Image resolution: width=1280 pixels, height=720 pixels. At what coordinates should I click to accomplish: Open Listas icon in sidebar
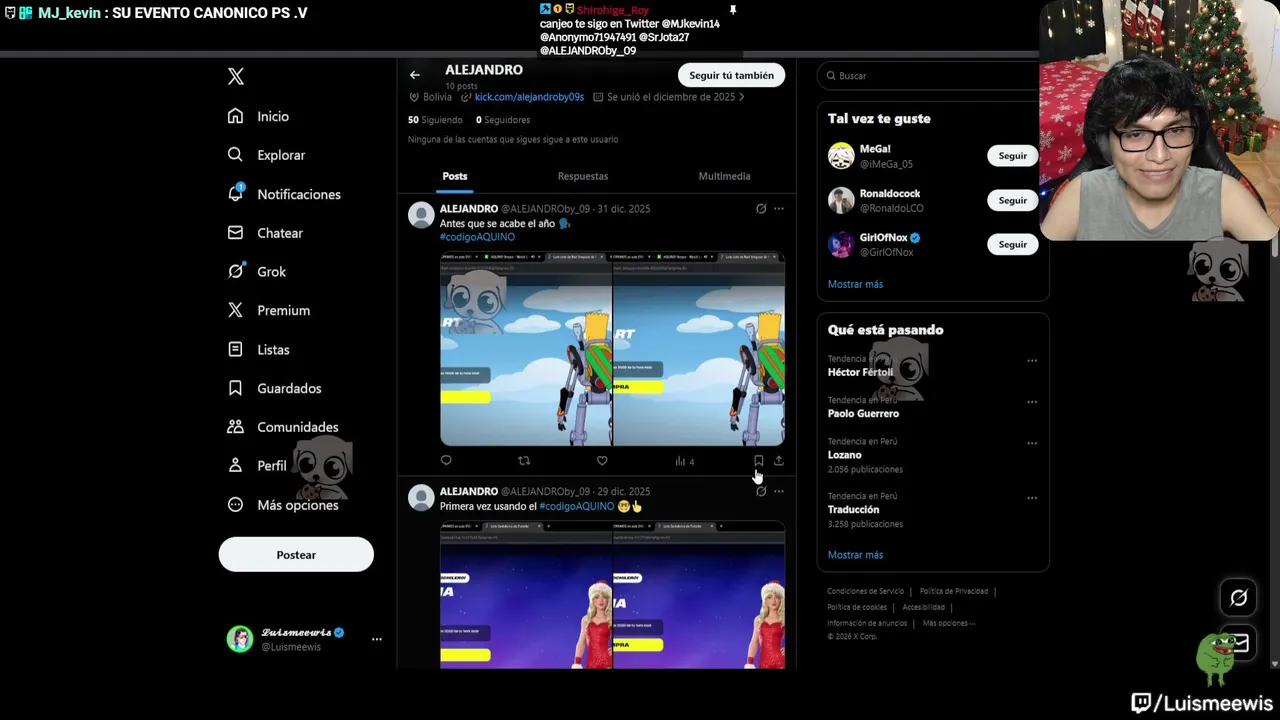[x=235, y=349]
